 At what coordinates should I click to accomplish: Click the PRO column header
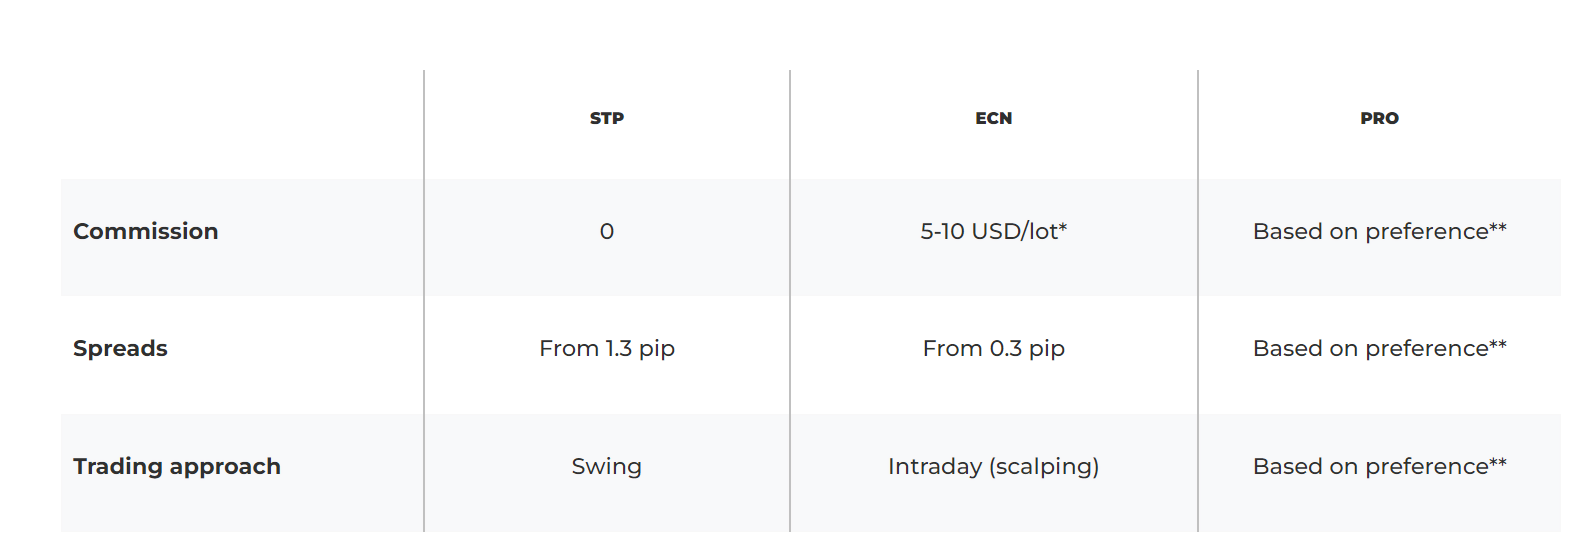point(1379,118)
